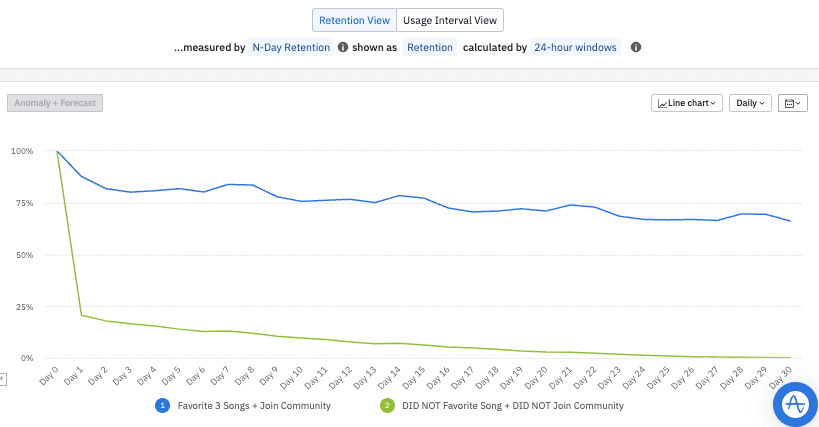This screenshot has width=819, height=427.
Task: Open the N-Day Retention dropdown
Action: [291, 47]
